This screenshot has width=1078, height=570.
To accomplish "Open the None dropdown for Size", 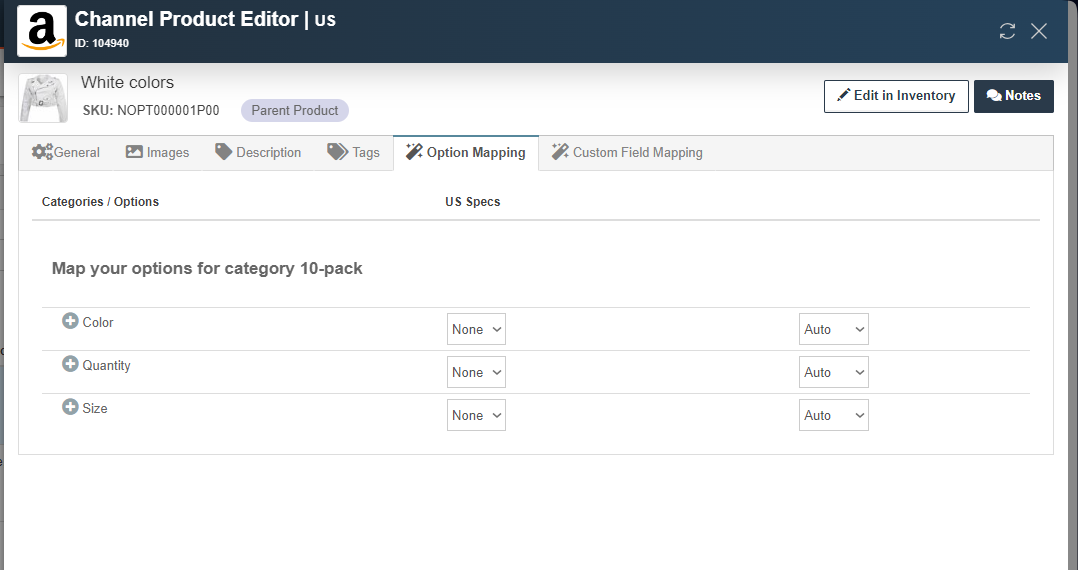I will click(476, 415).
